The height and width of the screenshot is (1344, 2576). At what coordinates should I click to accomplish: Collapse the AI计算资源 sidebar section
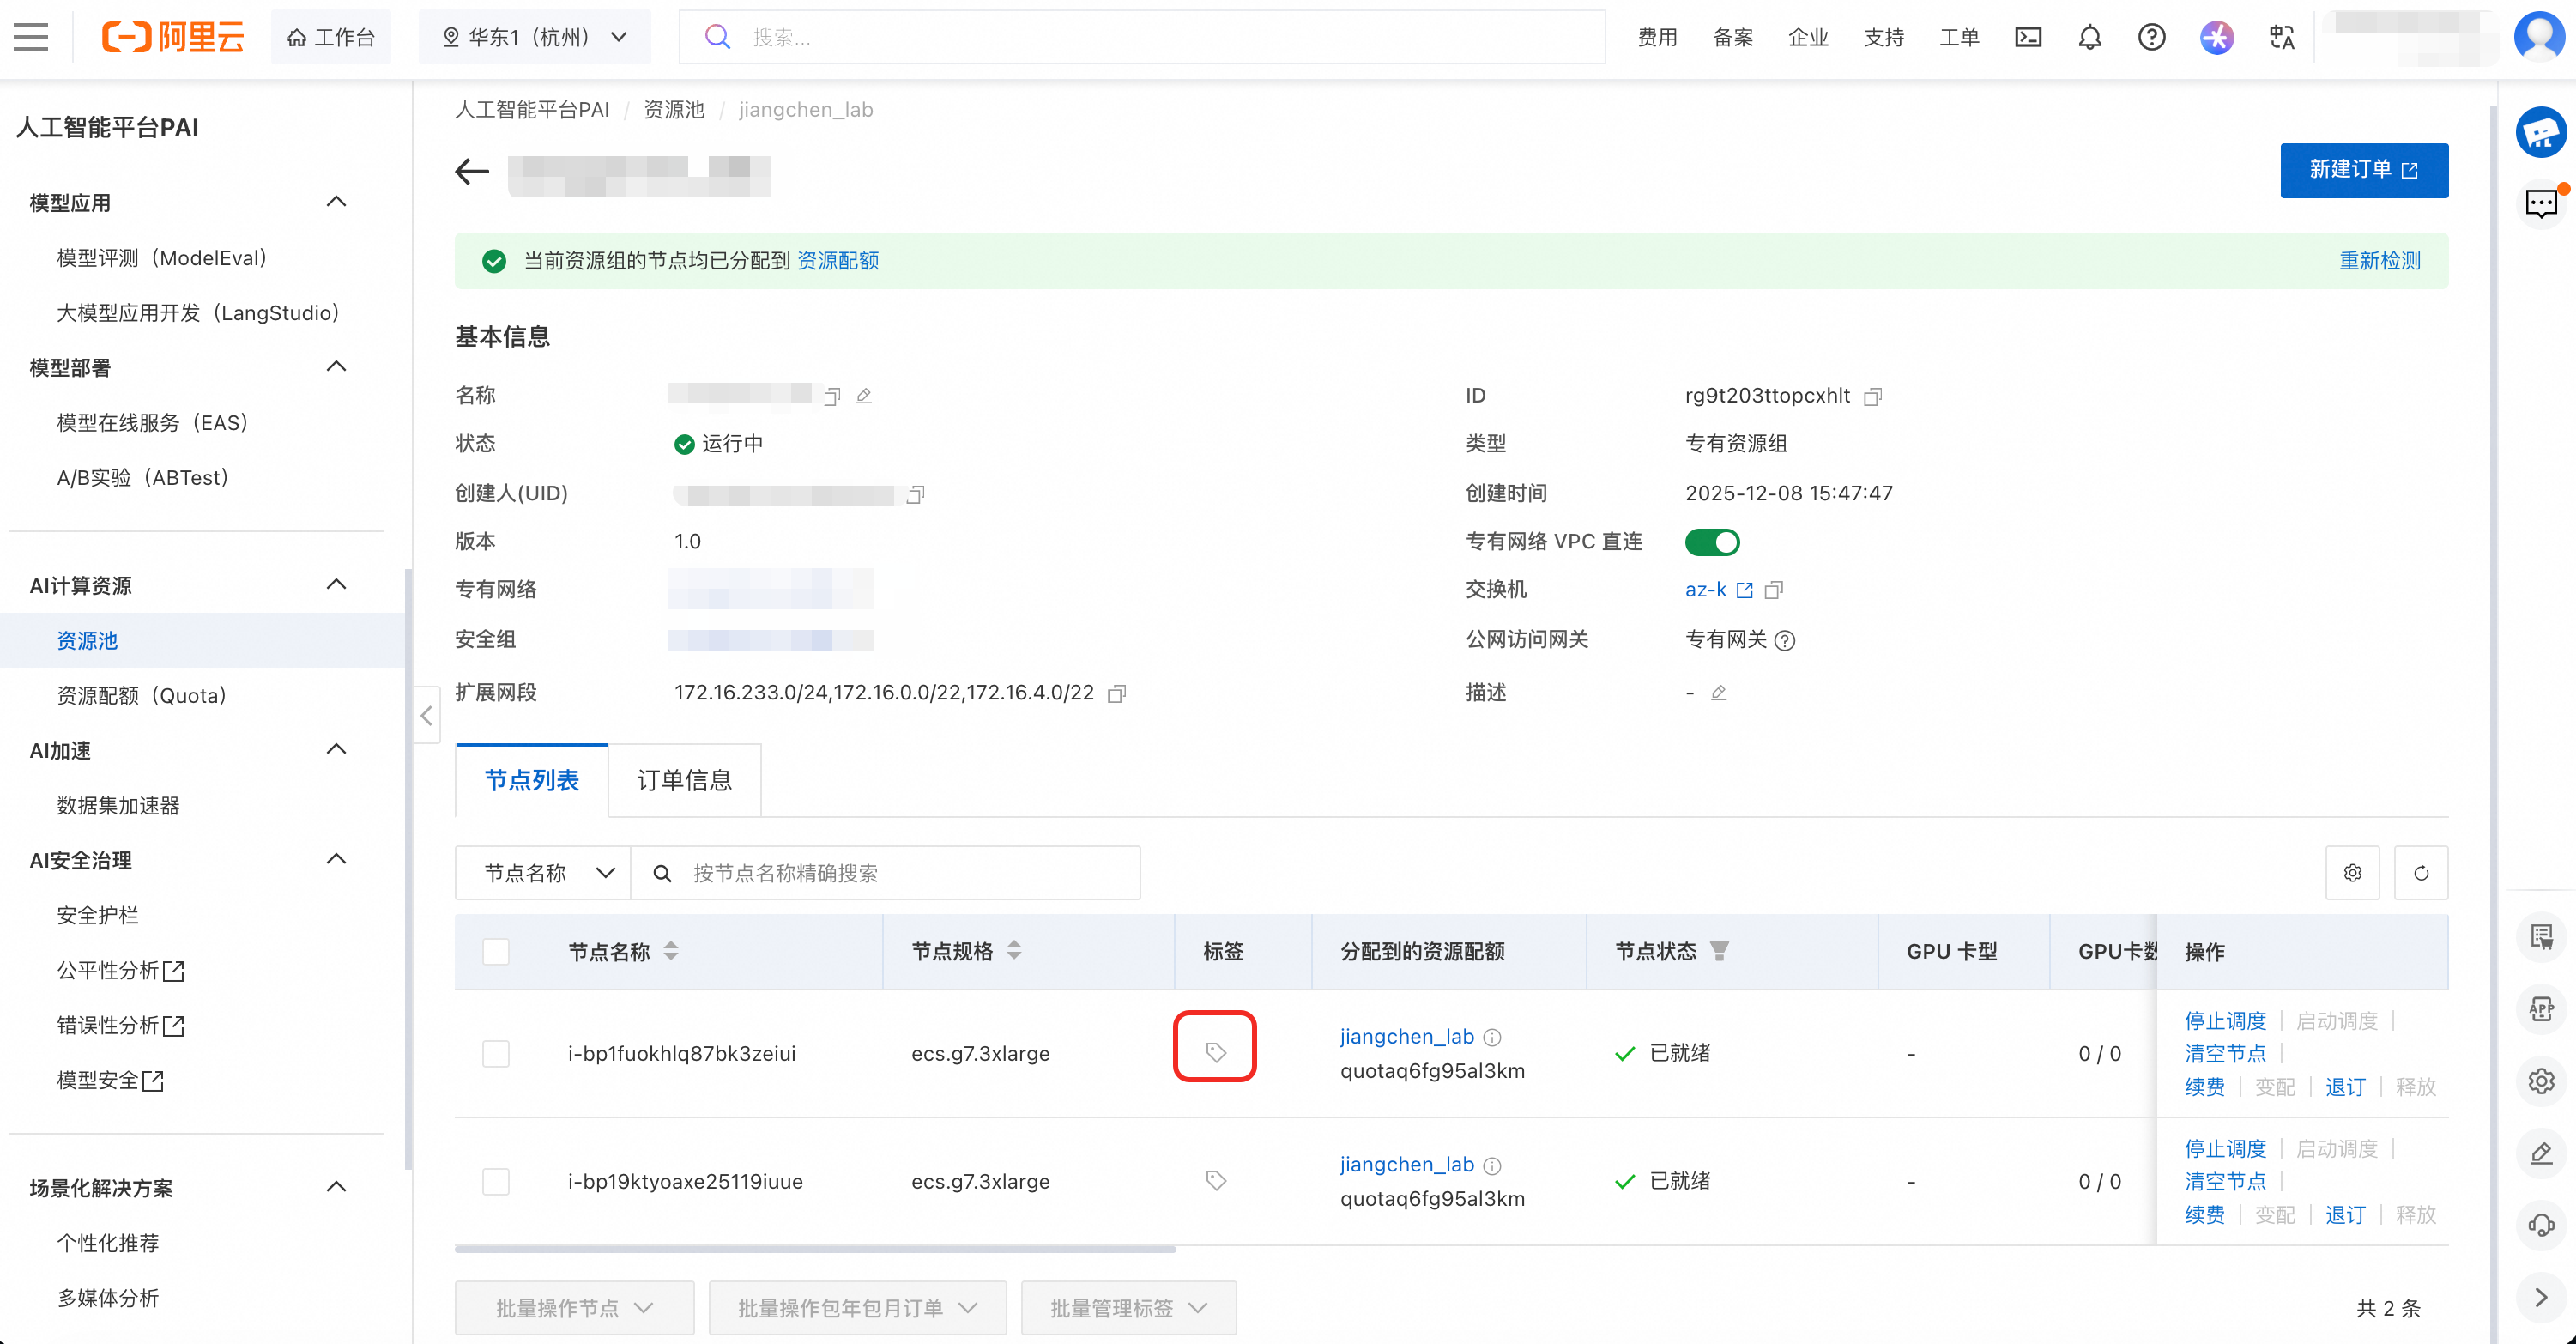coord(336,585)
